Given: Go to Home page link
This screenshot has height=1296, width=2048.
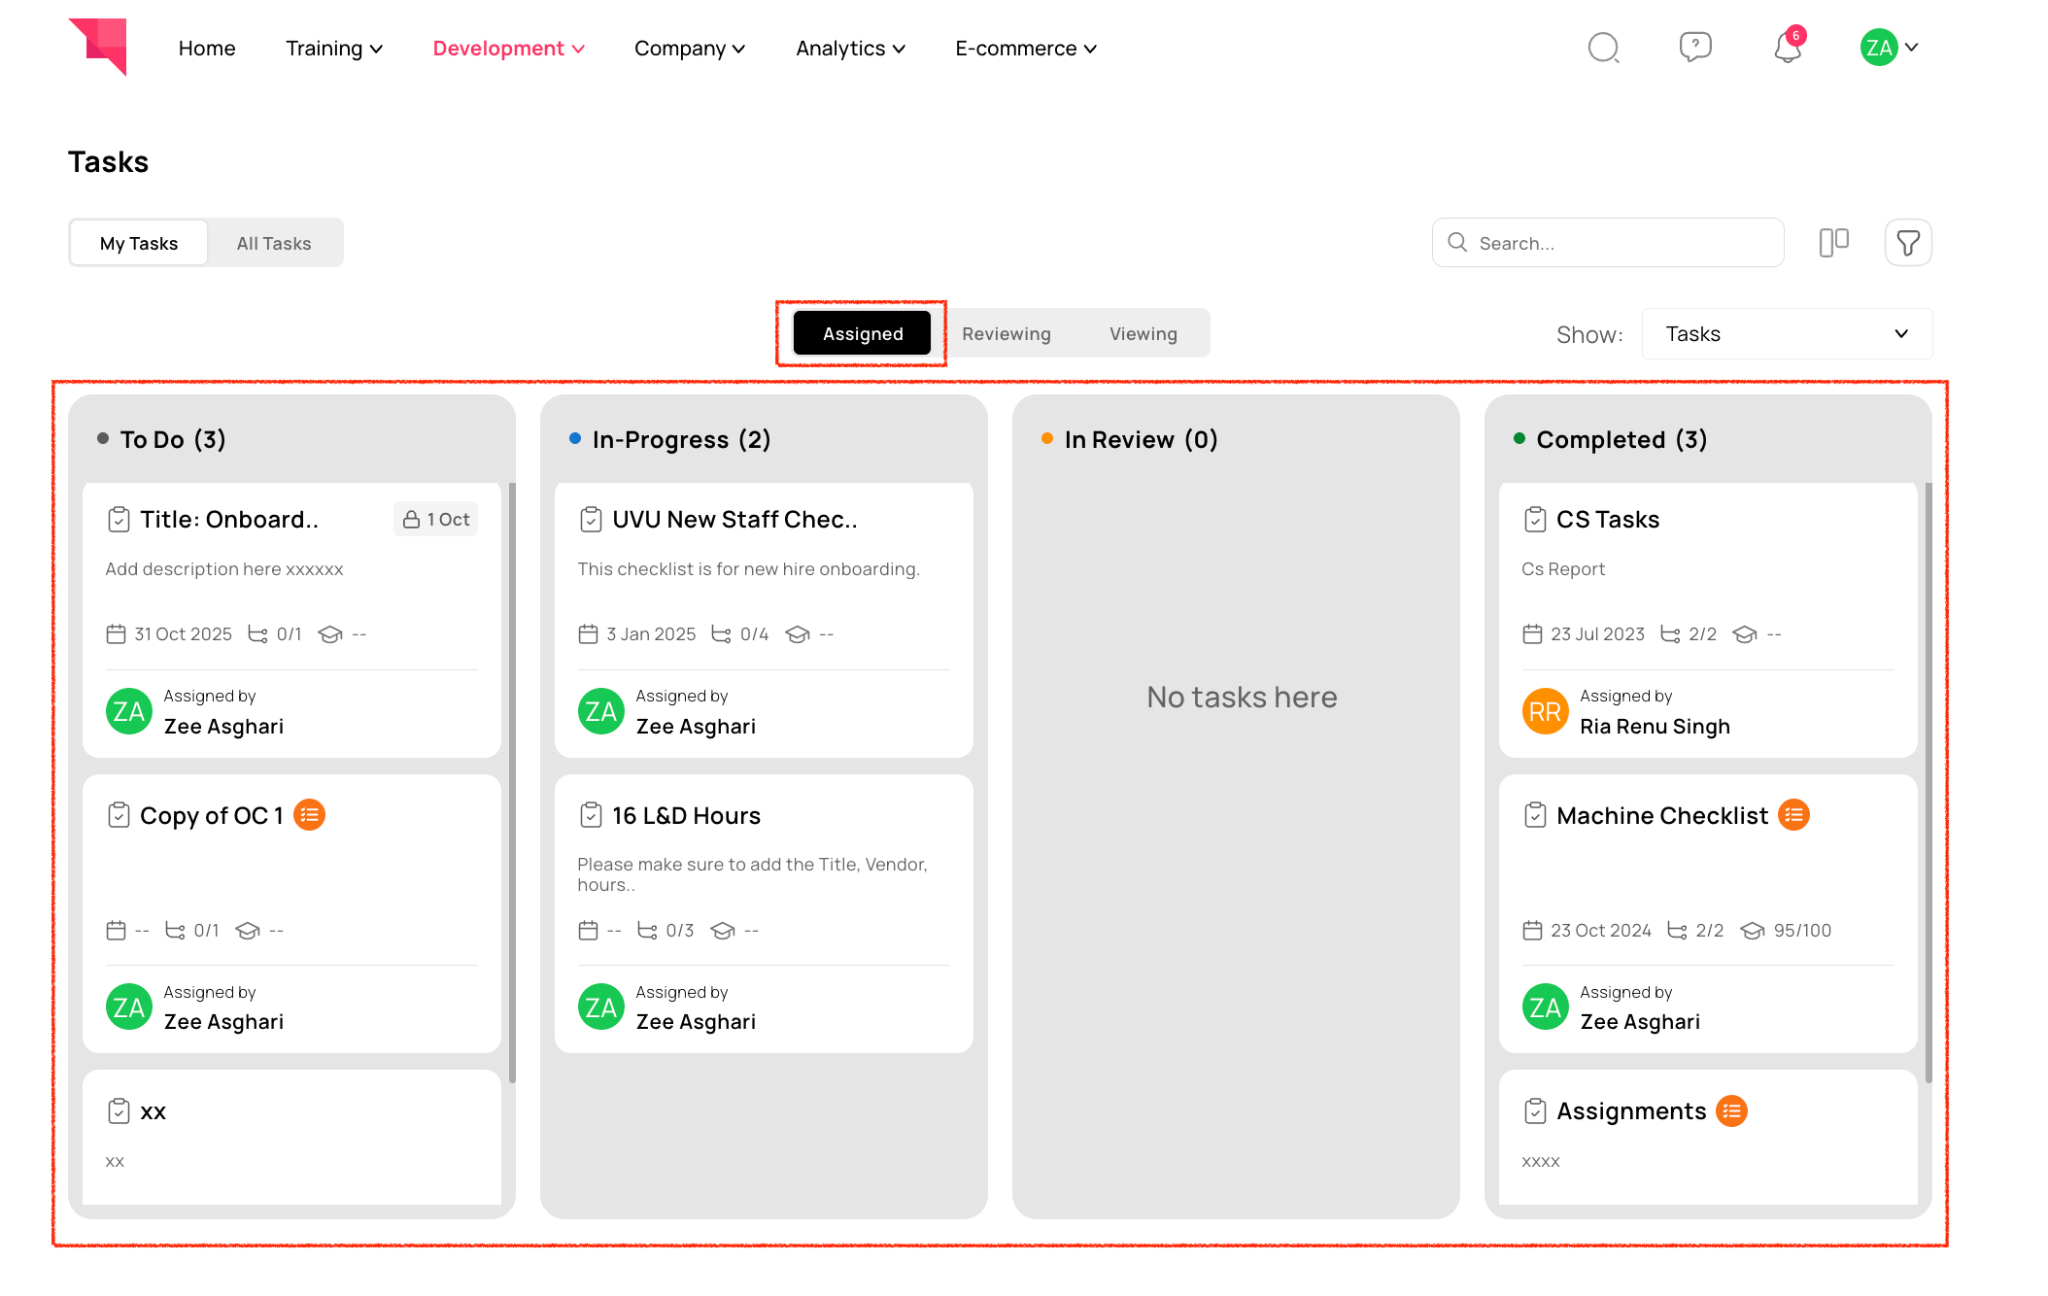Looking at the screenshot, I should (x=207, y=48).
